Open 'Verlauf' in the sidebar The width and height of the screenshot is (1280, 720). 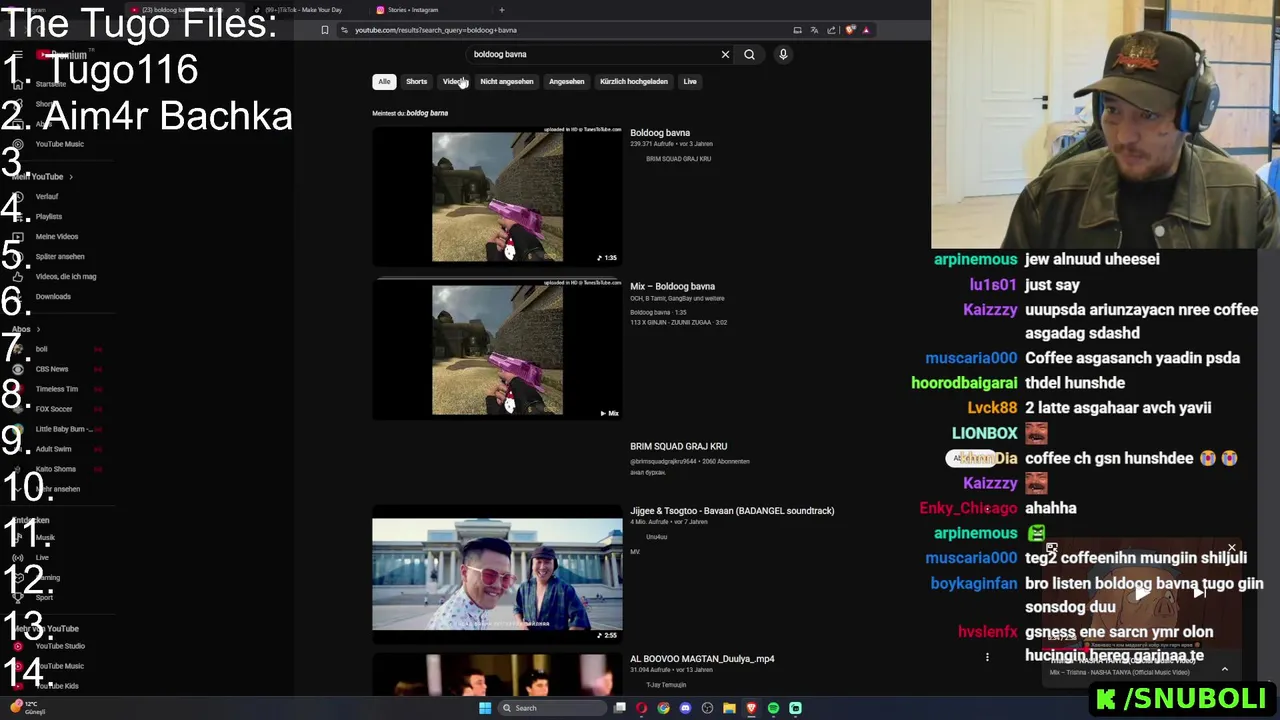[47, 197]
